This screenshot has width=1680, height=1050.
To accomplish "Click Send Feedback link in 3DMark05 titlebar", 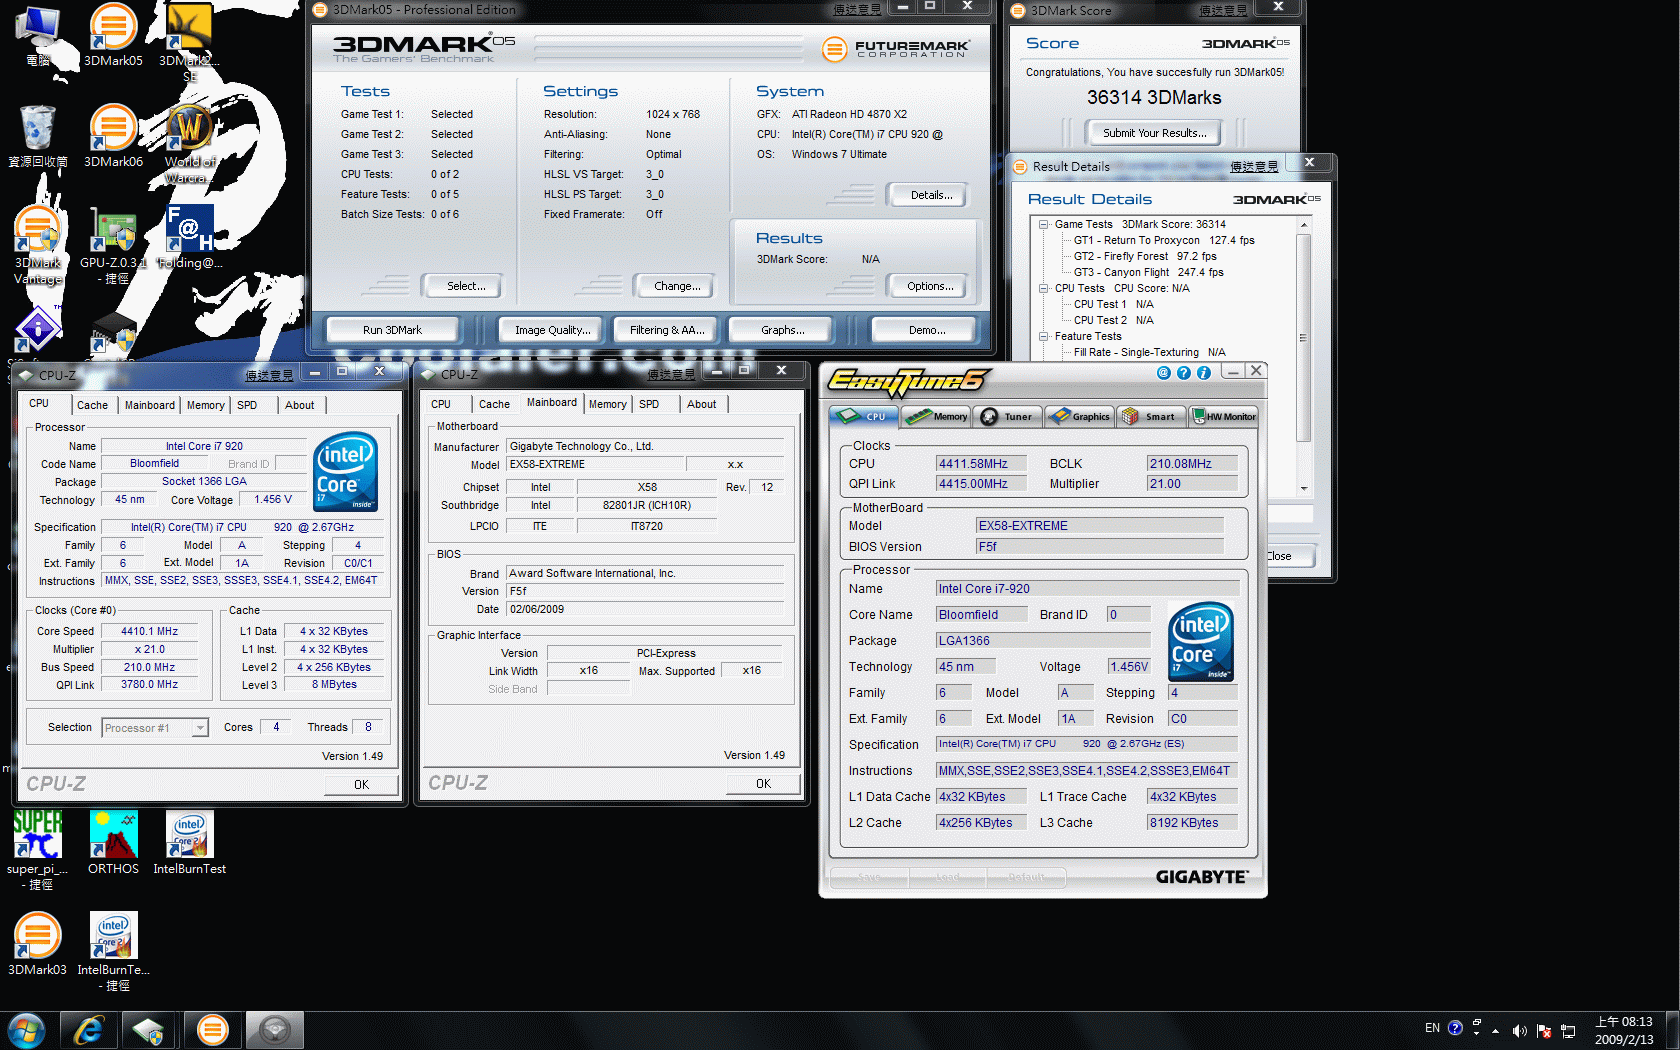I will [x=857, y=10].
